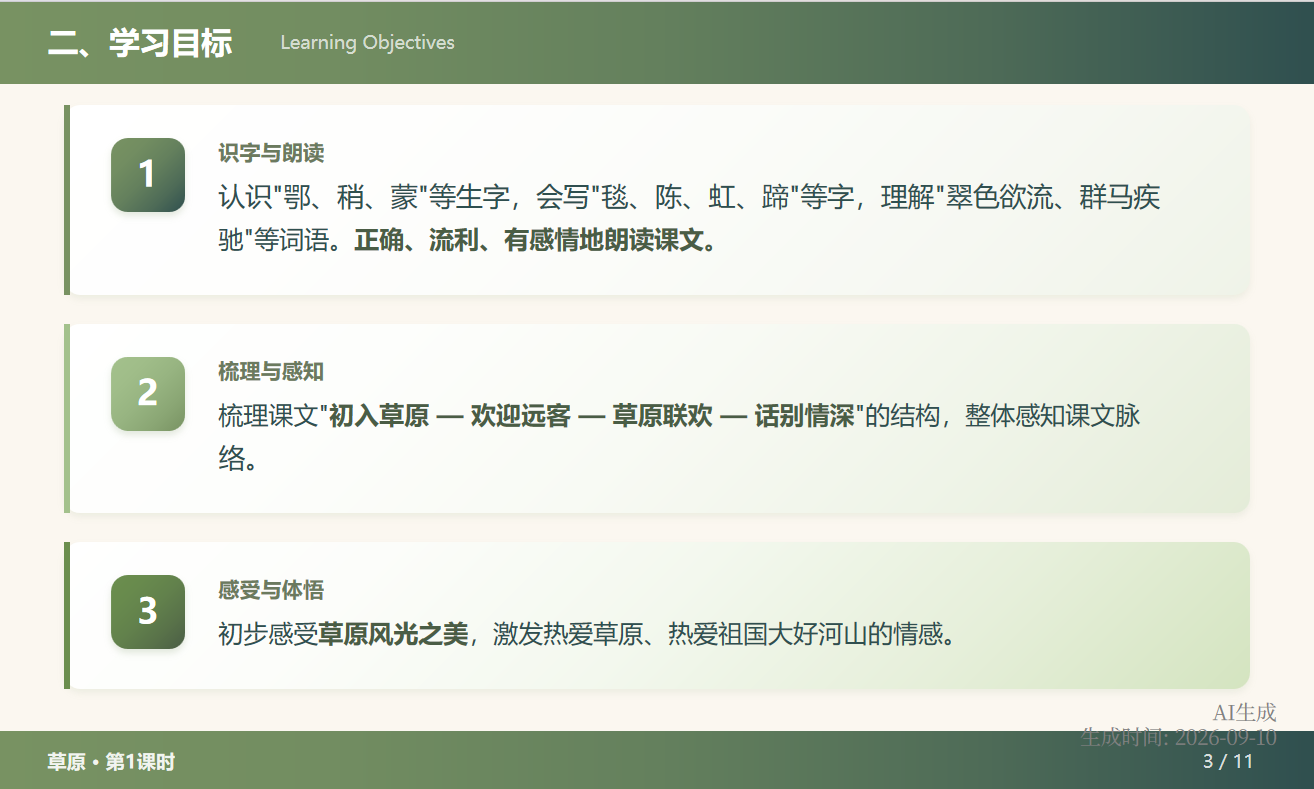The image size is (1314, 789).
Task: Click the number 2 badge icon
Action: coord(148,394)
